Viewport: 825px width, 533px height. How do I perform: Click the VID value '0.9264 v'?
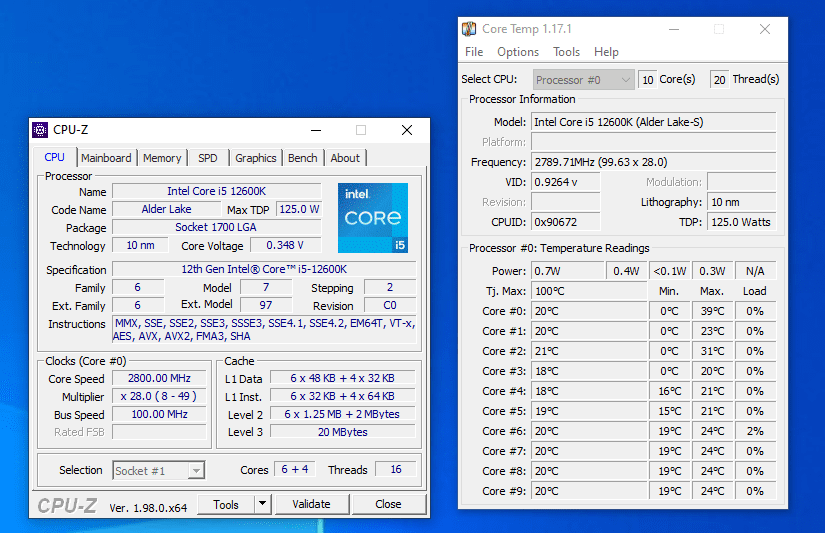[x=566, y=182]
